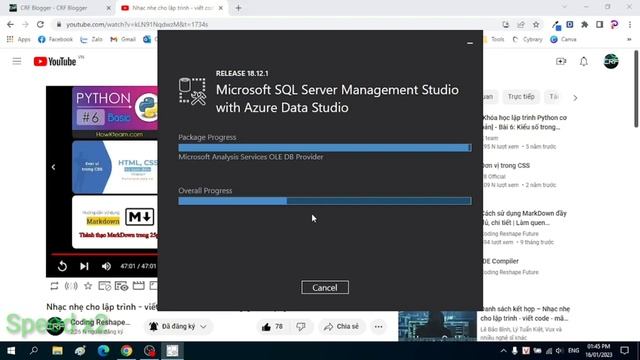The height and width of the screenshot is (360, 640).
Task: Minimize the SSMS installer window
Action: [470, 43]
